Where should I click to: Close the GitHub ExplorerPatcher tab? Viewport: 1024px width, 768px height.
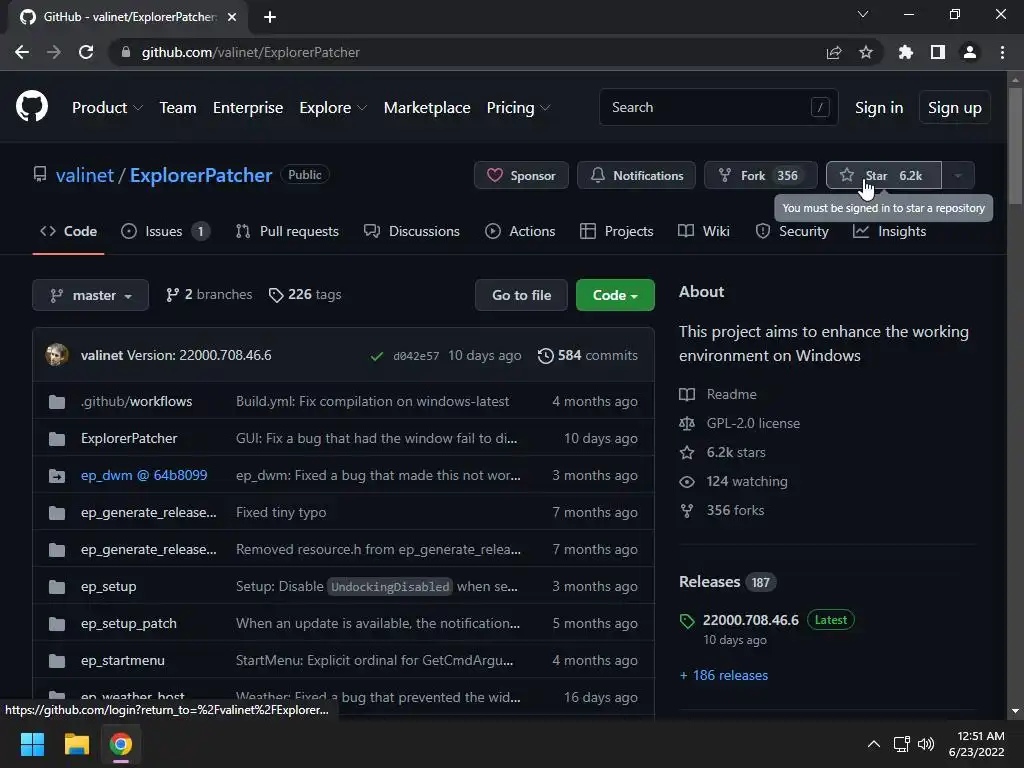[x=232, y=17]
